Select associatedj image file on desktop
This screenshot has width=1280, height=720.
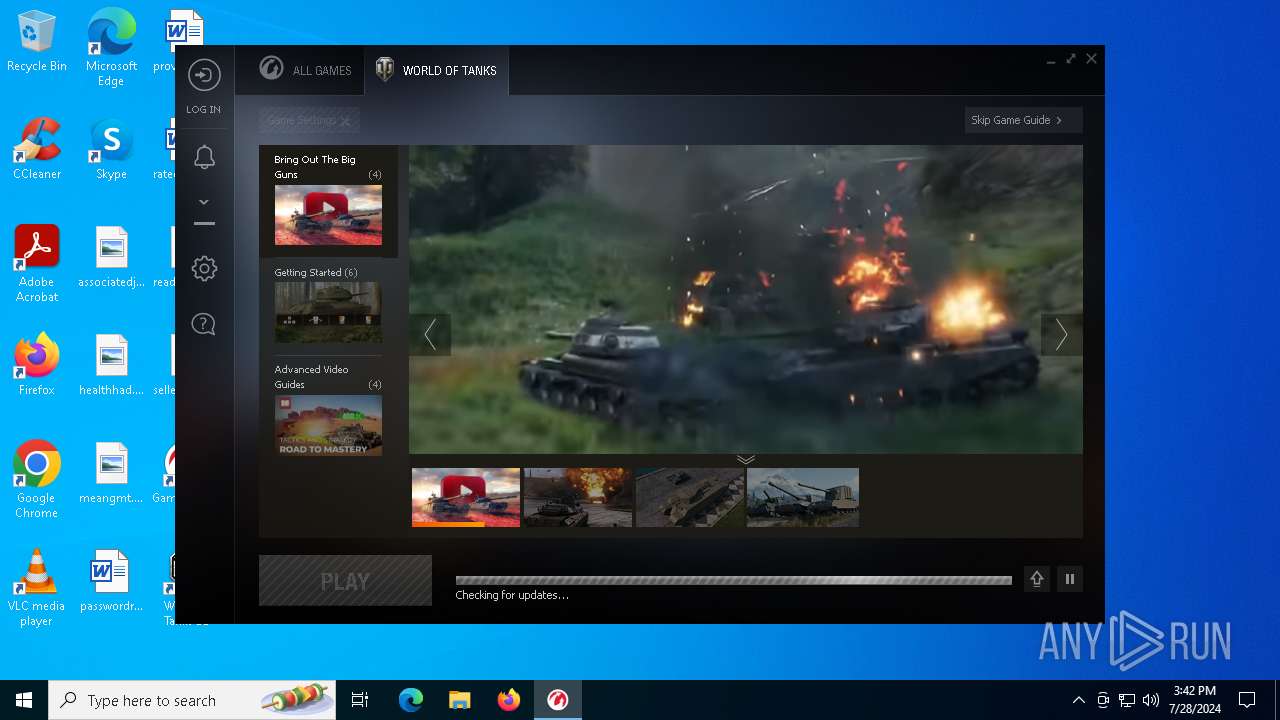pos(111,257)
